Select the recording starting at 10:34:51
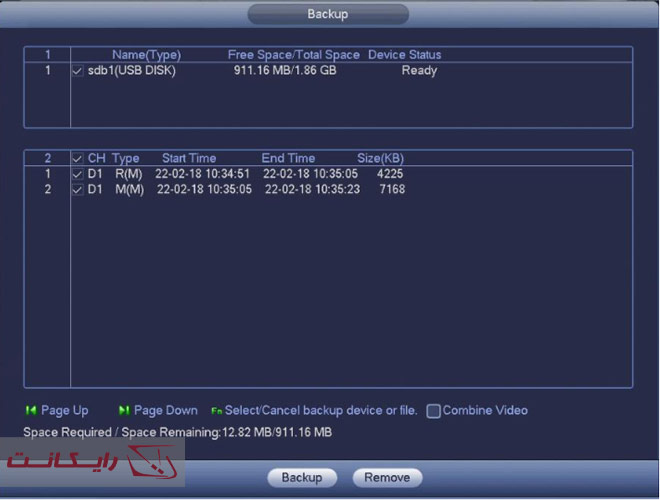Image resolution: width=660 pixels, height=500 pixels. (x=202, y=174)
